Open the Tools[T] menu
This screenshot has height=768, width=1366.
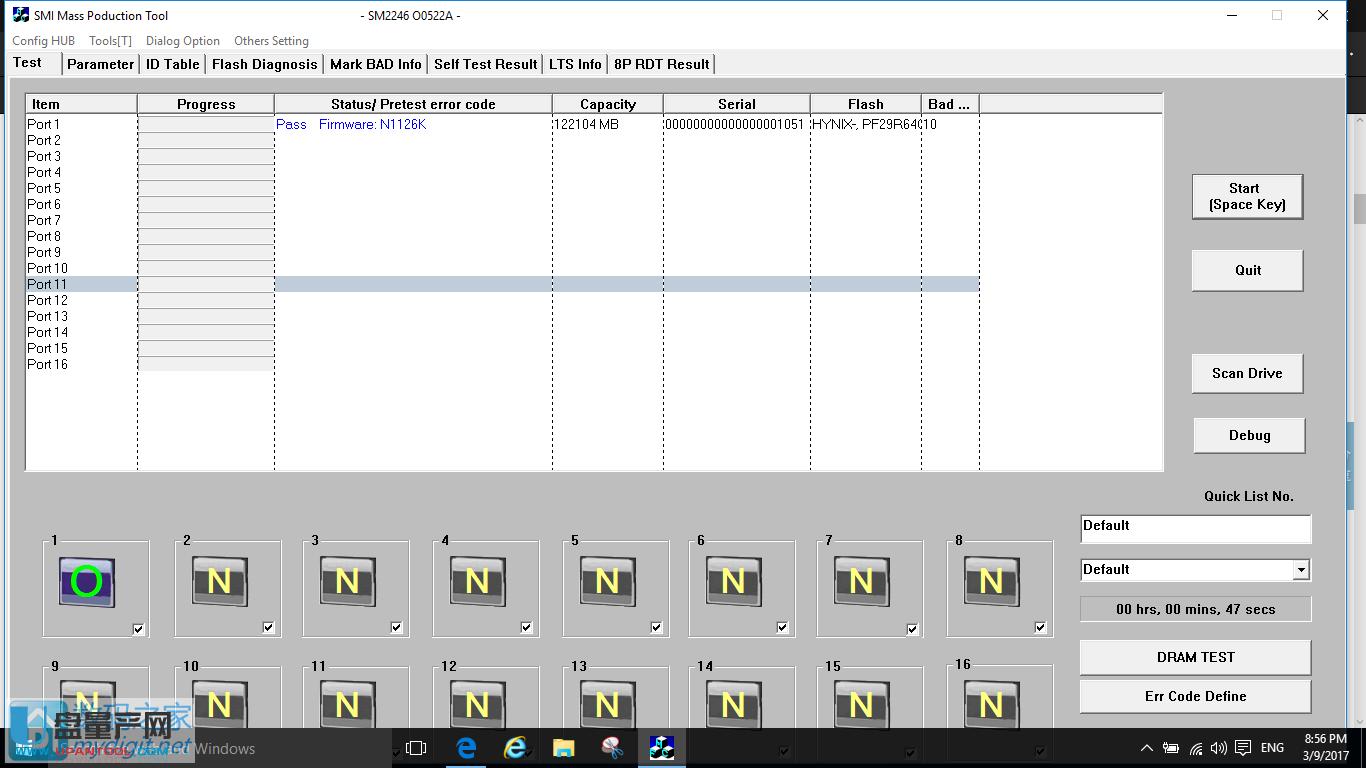pos(110,41)
